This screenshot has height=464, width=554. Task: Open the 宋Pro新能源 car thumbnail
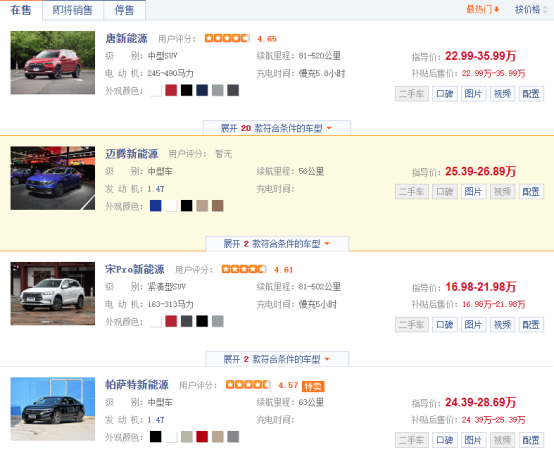(53, 293)
